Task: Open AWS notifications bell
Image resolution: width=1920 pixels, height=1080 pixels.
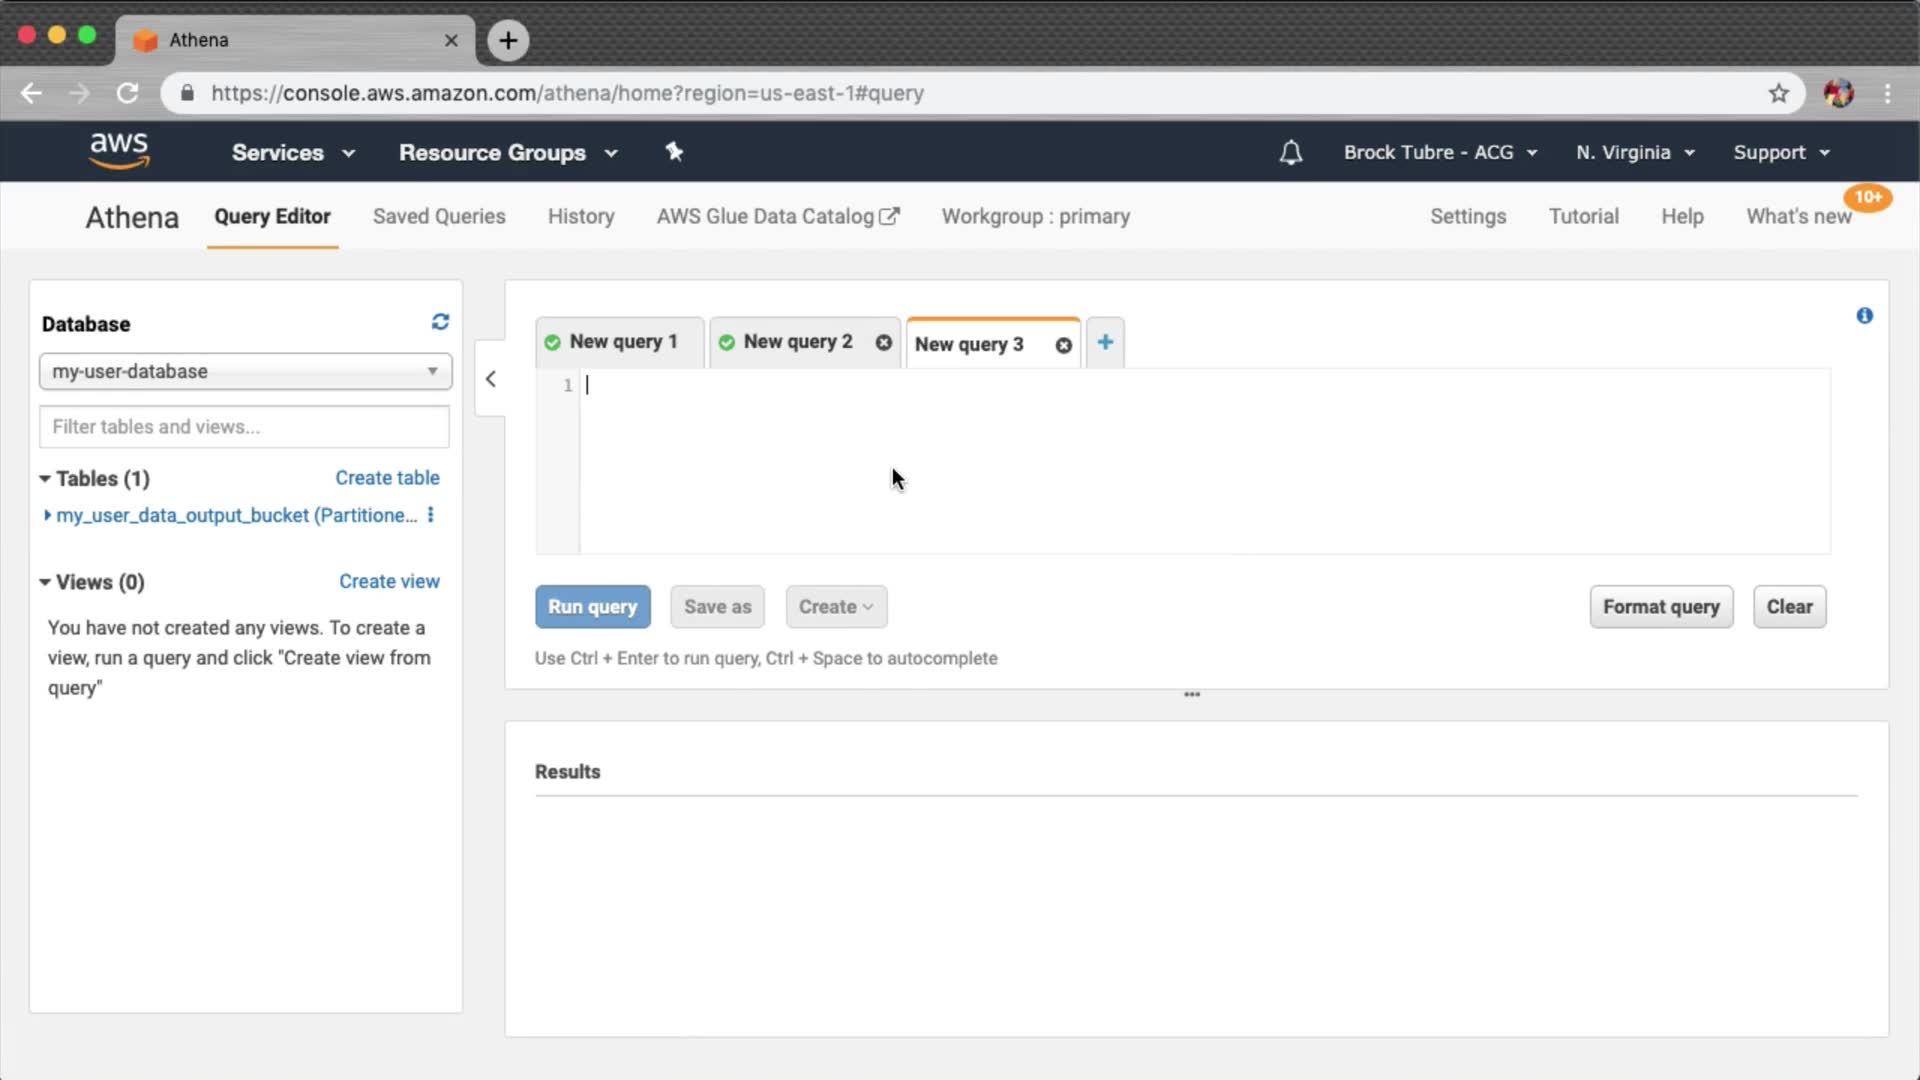Action: pyautogui.click(x=1291, y=153)
